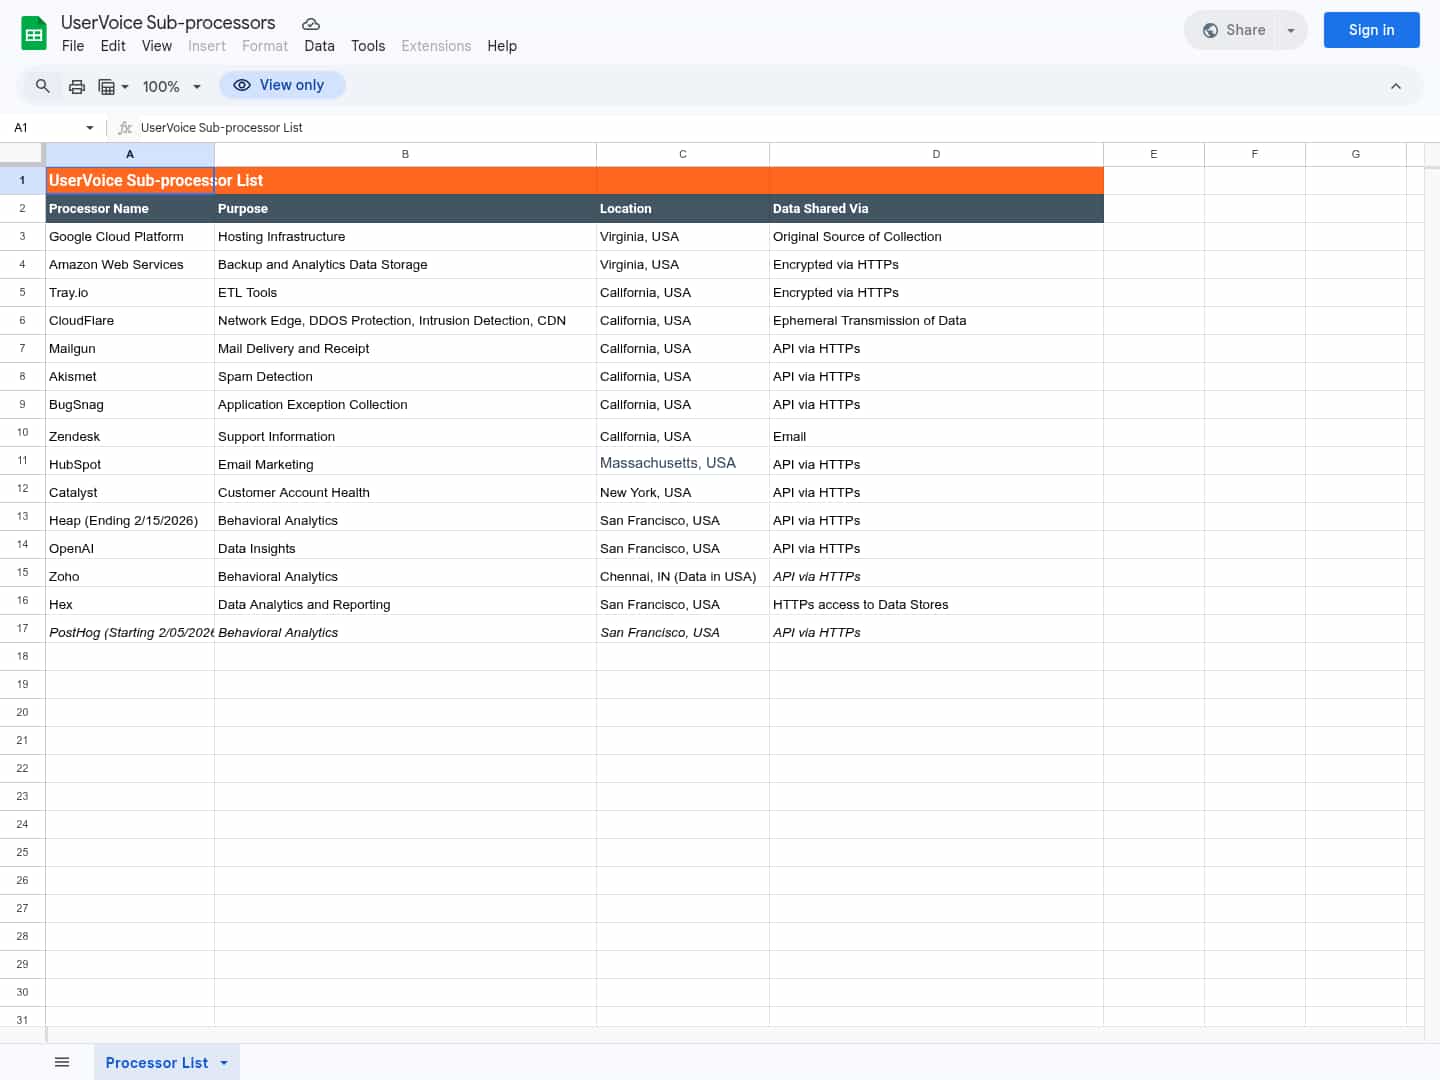Open the Name box dropdown arrow
This screenshot has height=1080, width=1440.
point(90,128)
